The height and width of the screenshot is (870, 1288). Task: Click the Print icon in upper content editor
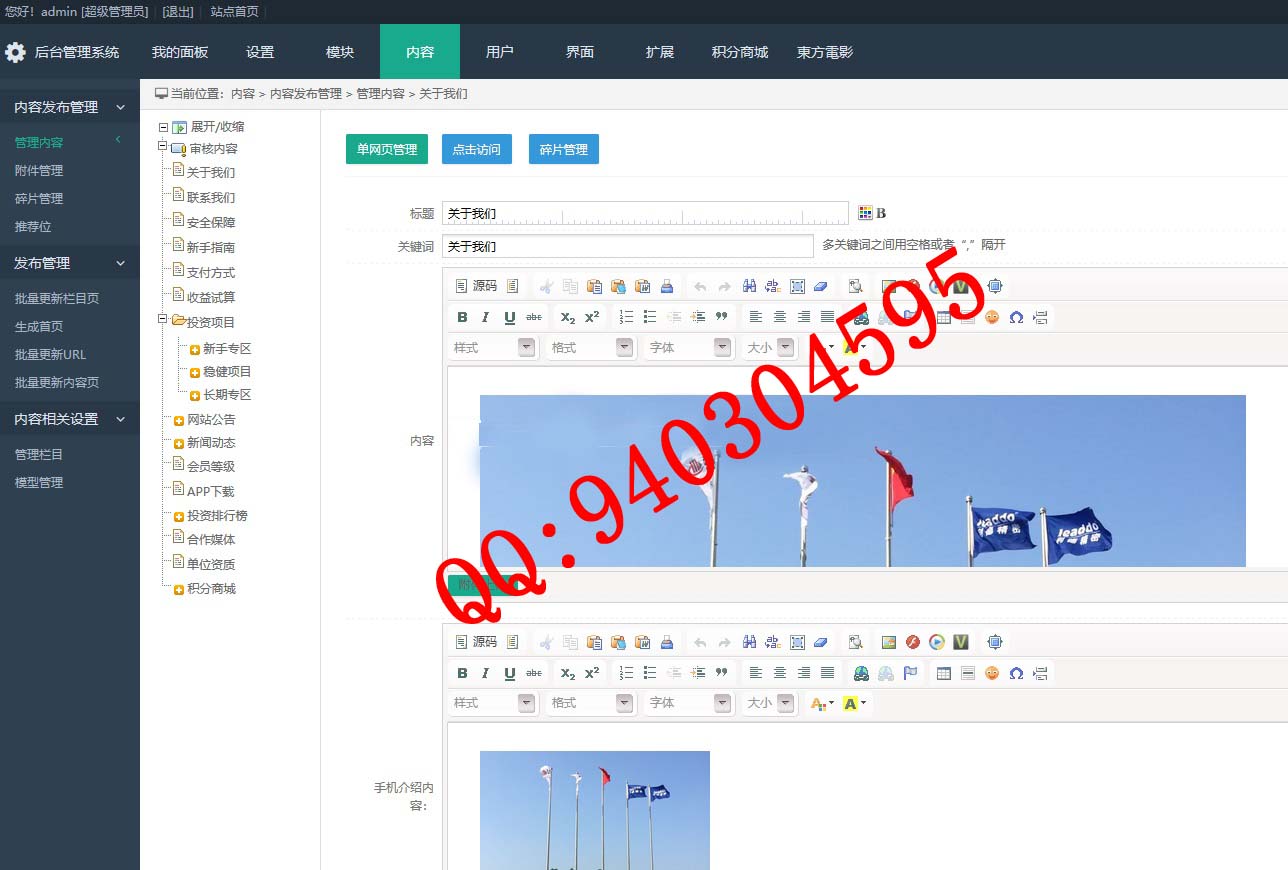(667, 287)
